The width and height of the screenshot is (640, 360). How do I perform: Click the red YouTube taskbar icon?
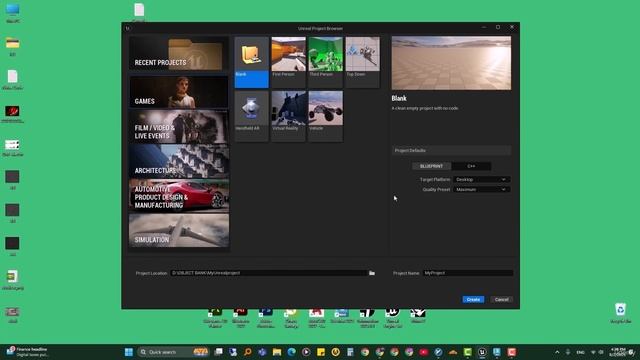click(424, 352)
